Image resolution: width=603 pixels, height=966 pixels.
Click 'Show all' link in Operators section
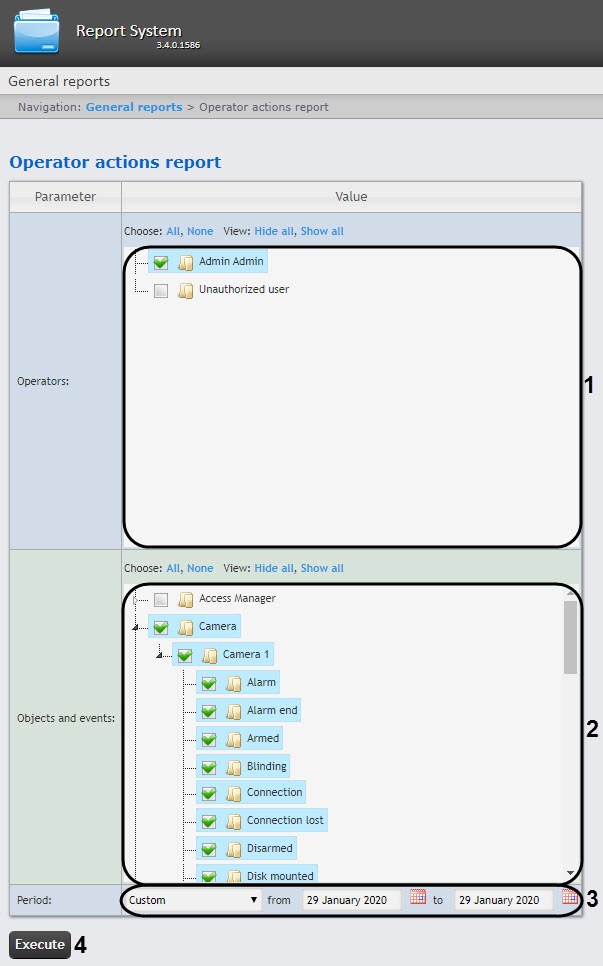(x=322, y=231)
